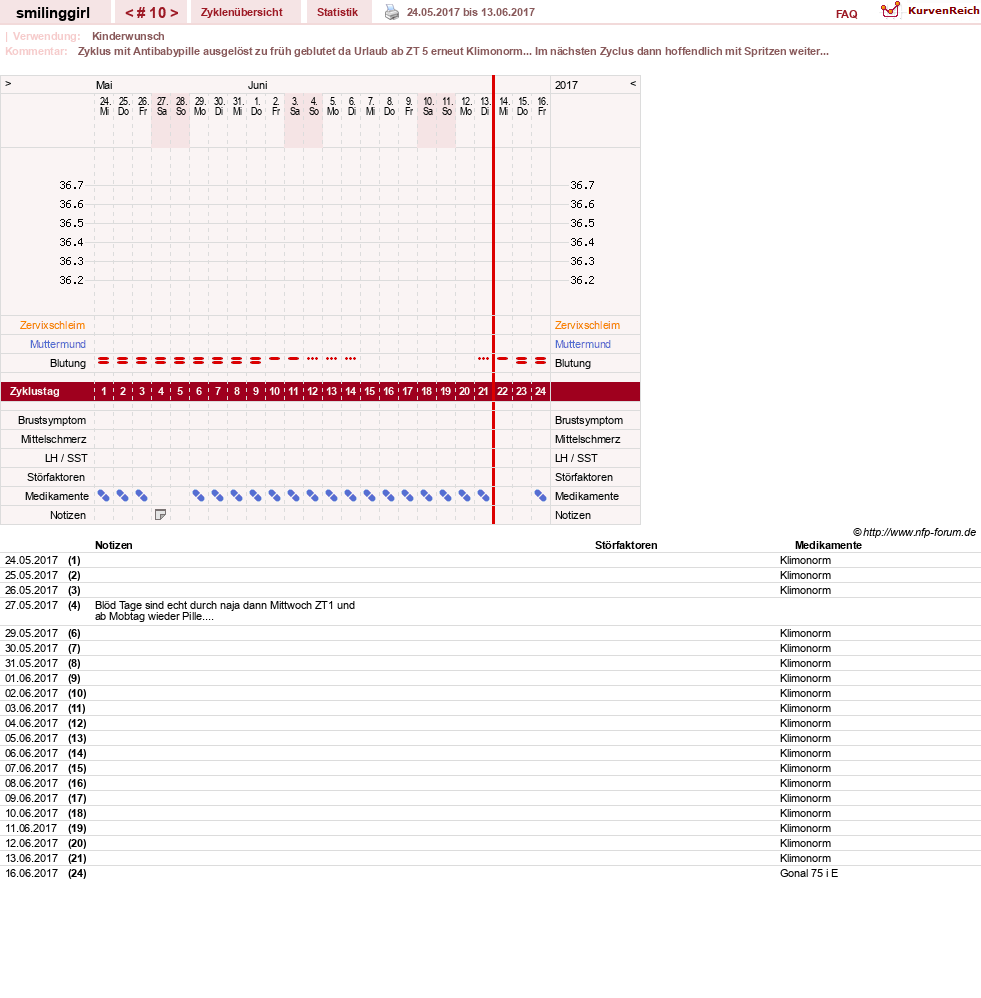Click the 27. Sa date header

pos(162,106)
